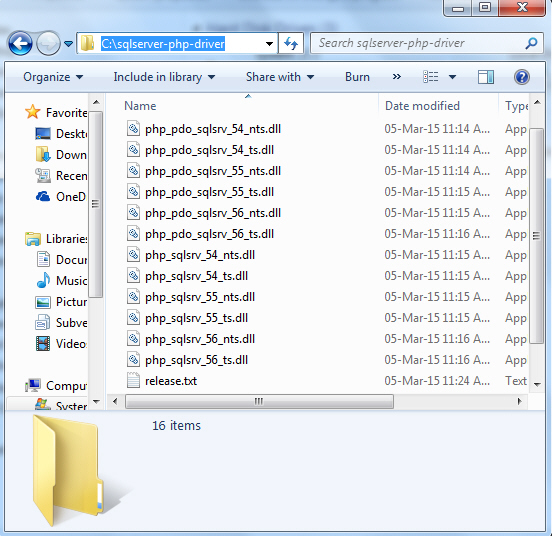Image resolution: width=552 pixels, height=536 pixels.
Task: Click the search sqlserver-php-driver box
Action: 426,43
